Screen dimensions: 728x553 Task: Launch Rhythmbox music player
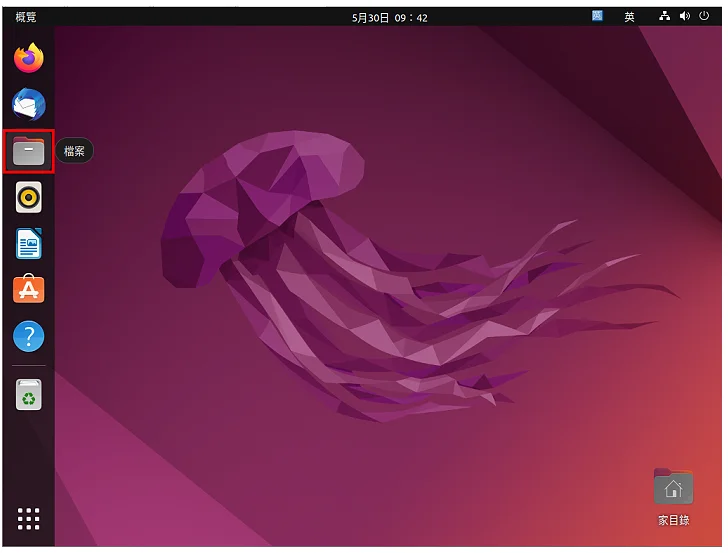29,197
